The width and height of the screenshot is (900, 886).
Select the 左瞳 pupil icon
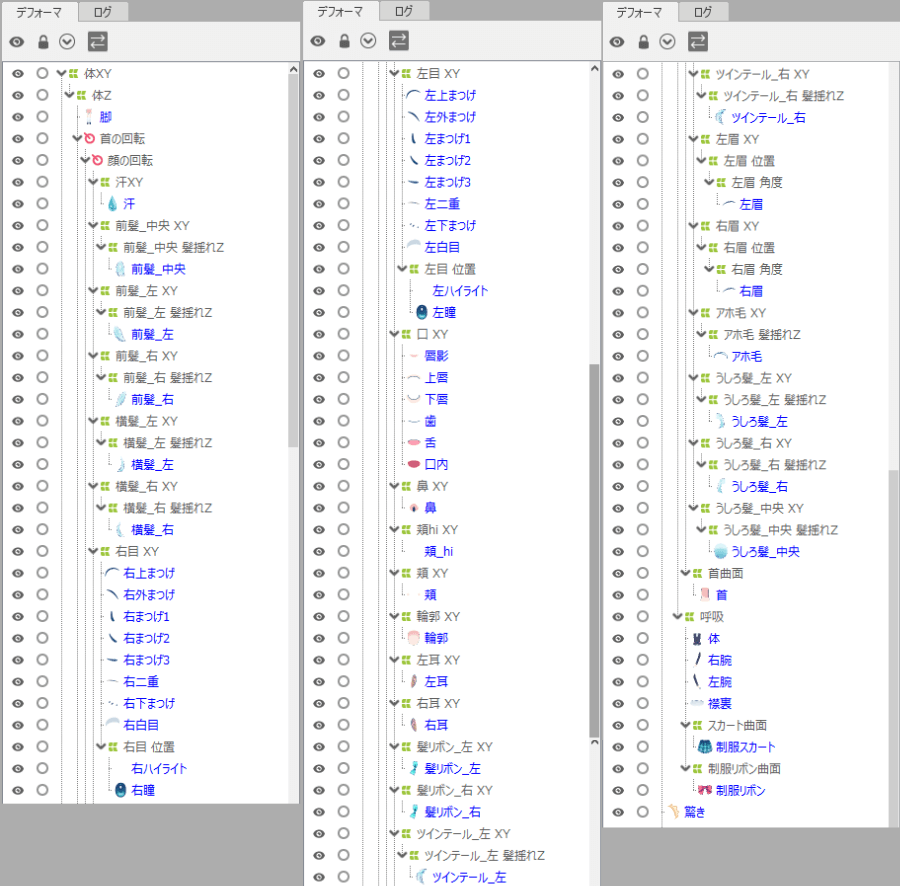coord(422,312)
